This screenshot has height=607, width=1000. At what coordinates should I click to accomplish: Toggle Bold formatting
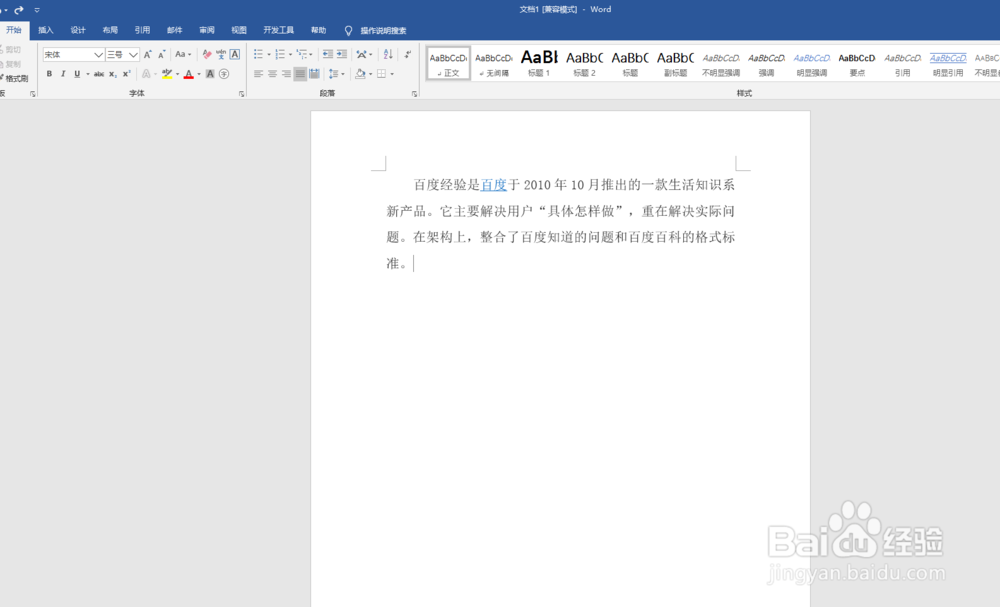coord(49,74)
